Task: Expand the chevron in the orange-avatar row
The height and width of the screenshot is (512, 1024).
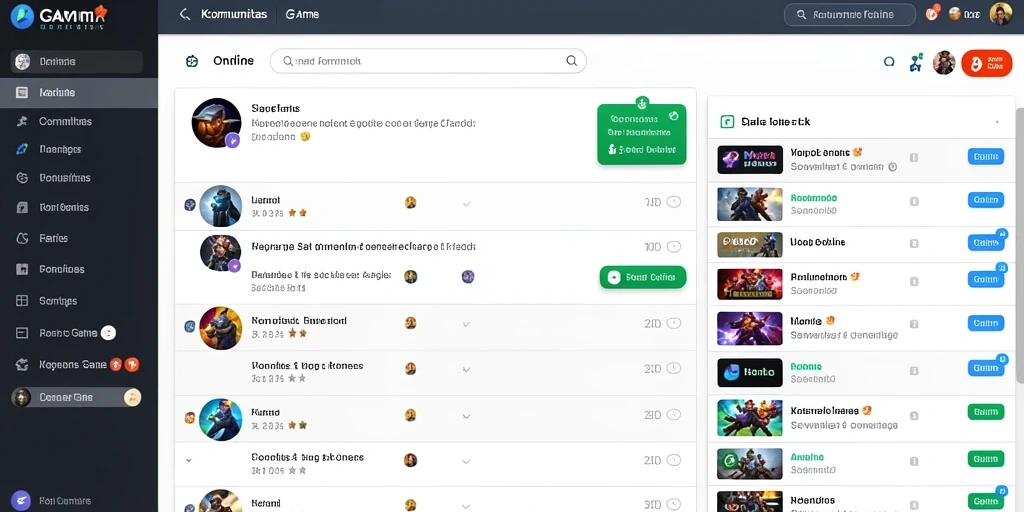Action: (x=466, y=323)
